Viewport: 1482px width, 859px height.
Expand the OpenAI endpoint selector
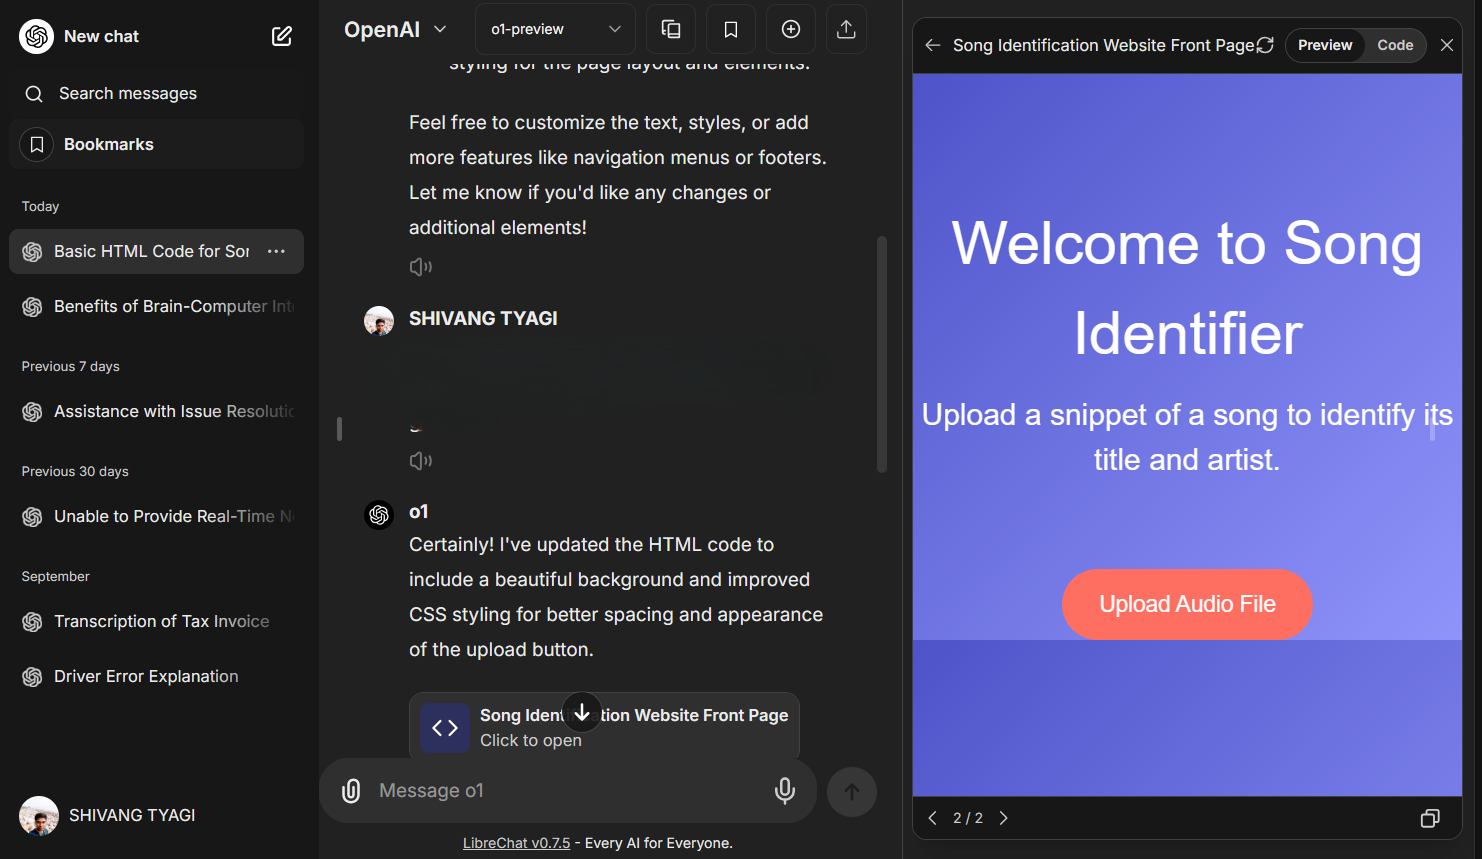coord(395,30)
